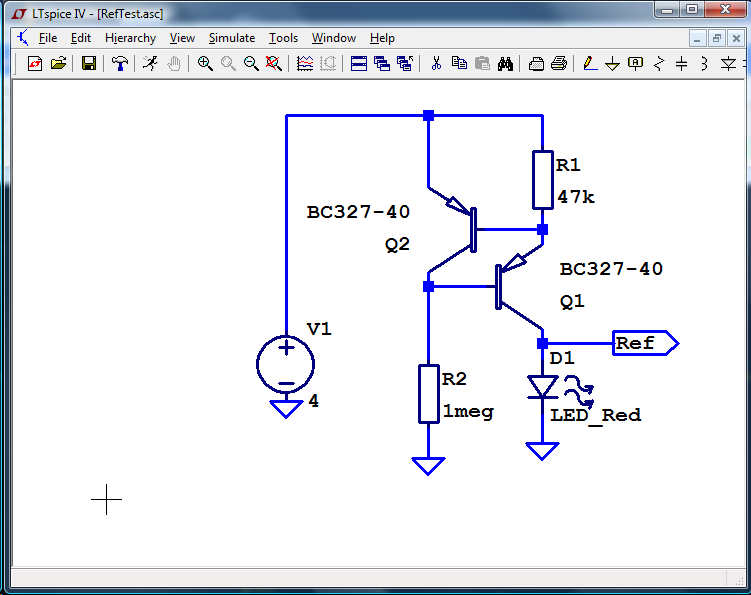751x595 pixels.
Task: Click the BC327-40 text above Q1
Action: 611,269
